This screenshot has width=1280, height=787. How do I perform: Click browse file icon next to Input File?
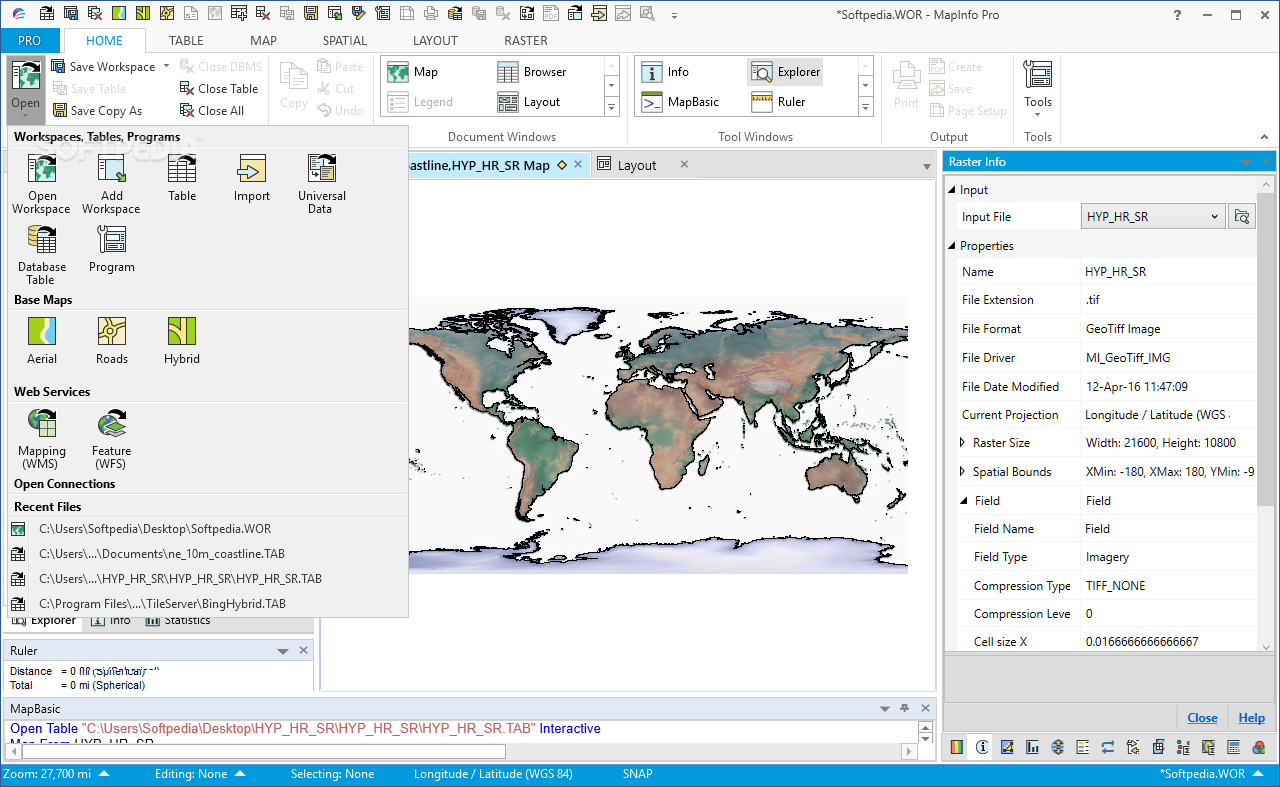(1242, 217)
